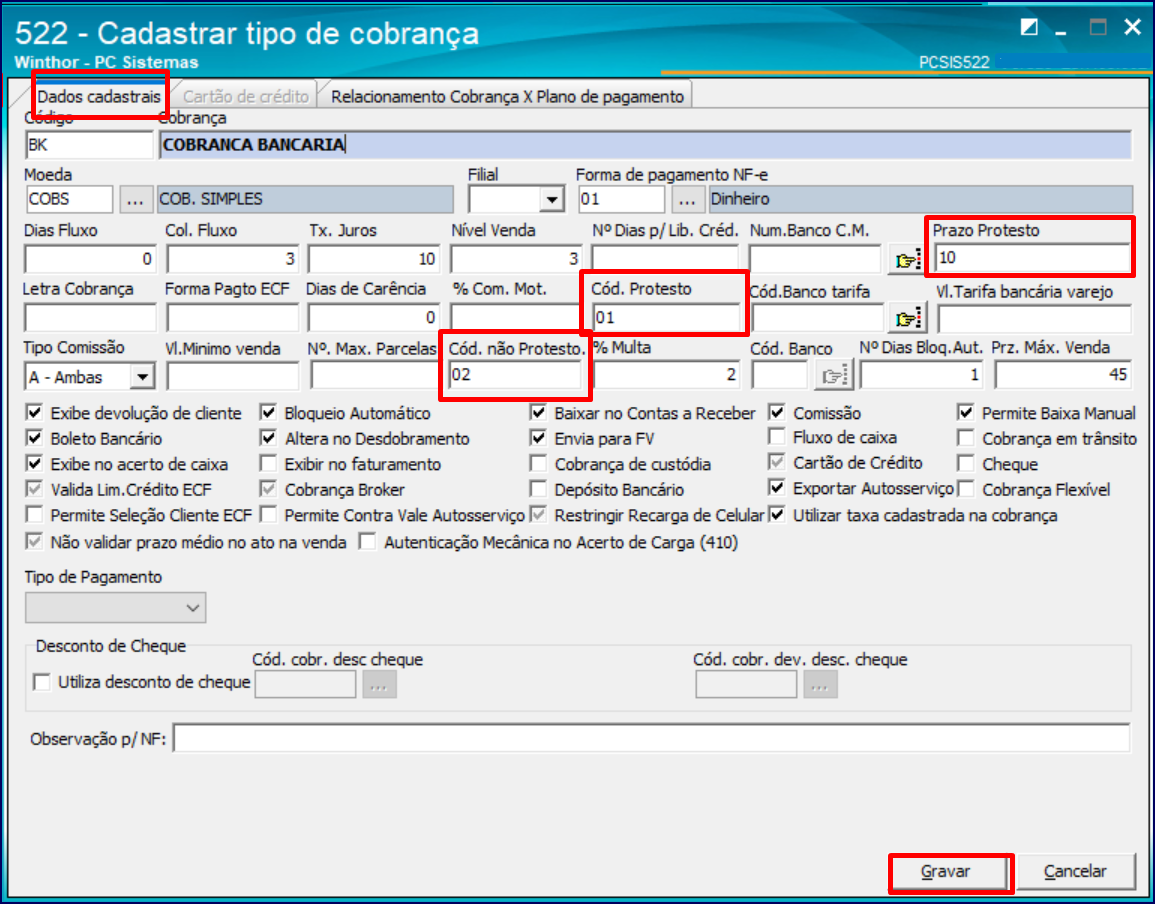Toggle Exportar Autosserviço checkbox
1155x904 pixels.
[776, 487]
